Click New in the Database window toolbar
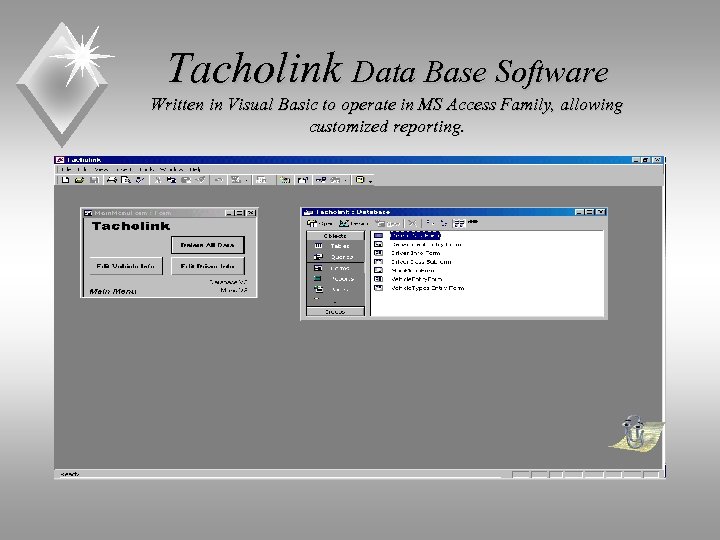The image size is (720, 540). 388,223
